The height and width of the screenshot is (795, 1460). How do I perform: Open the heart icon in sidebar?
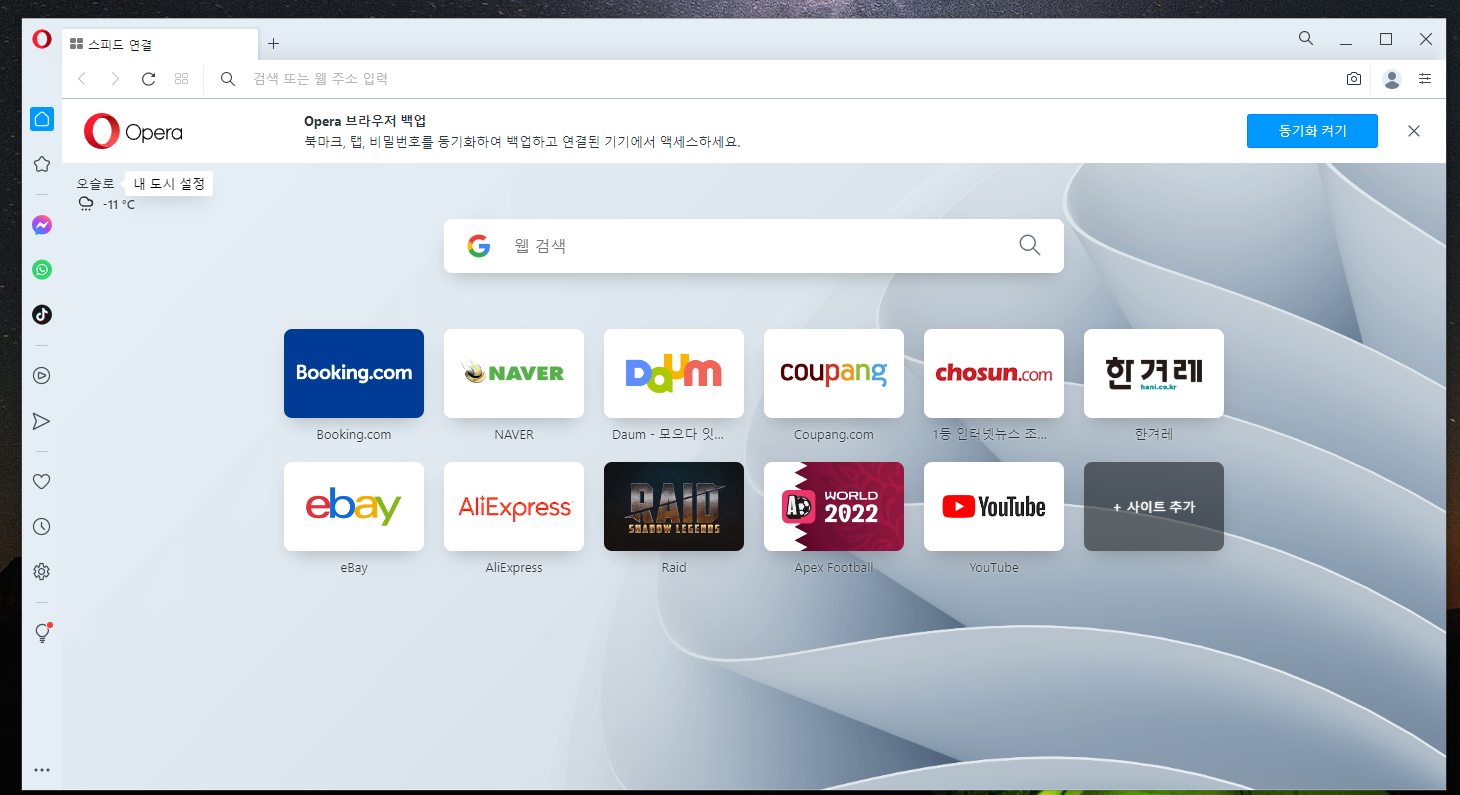tap(41, 482)
